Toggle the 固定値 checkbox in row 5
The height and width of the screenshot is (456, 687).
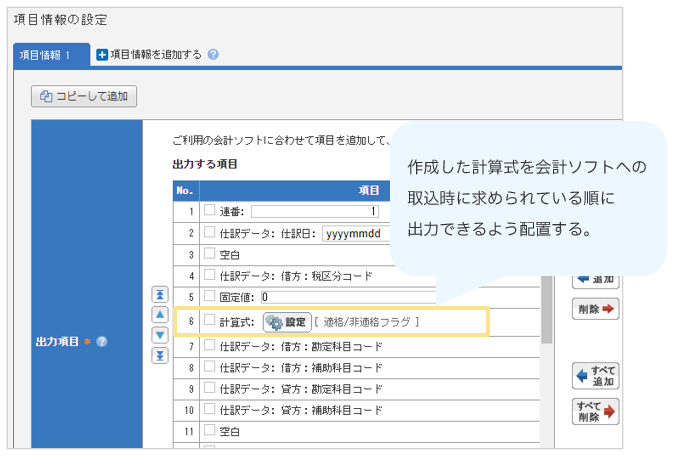(x=210, y=296)
